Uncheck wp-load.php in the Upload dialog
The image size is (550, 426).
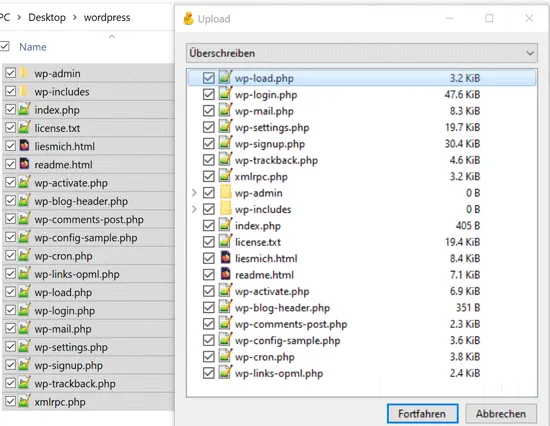click(209, 78)
